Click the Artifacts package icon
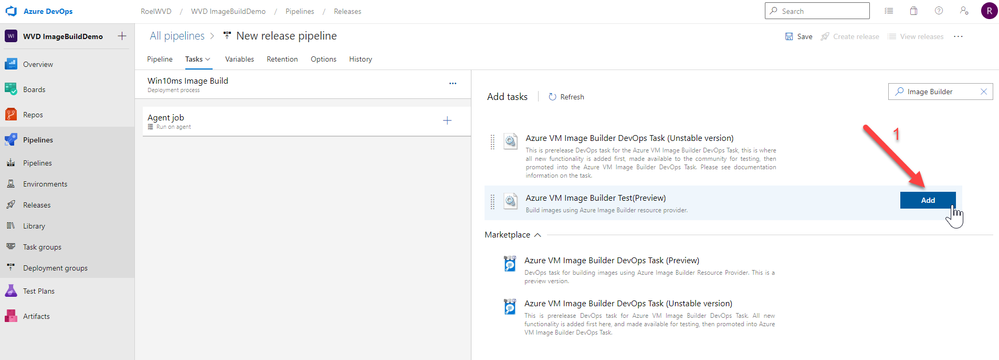The image size is (999, 360). pyautogui.click(x=11, y=316)
